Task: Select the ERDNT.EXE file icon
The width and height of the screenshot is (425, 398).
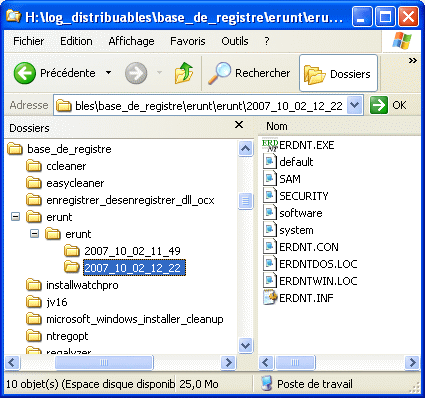Action: click(x=270, y=145)
